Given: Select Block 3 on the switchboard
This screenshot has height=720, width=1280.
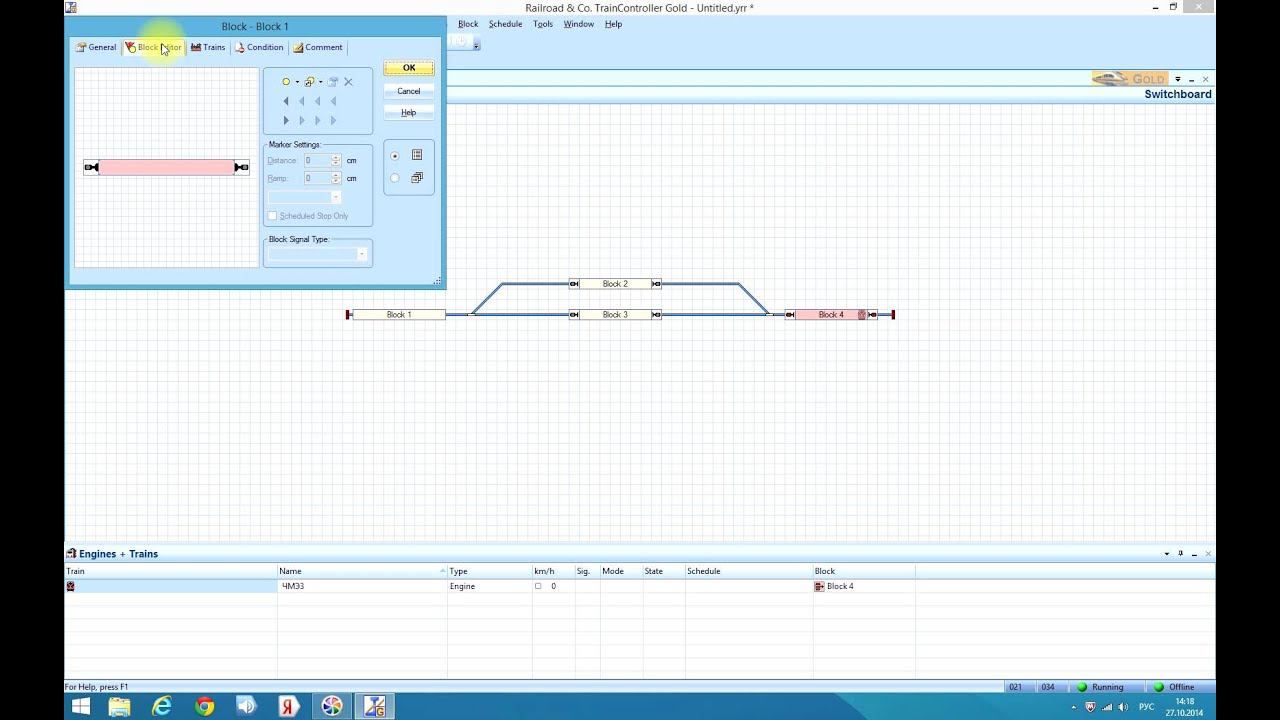Looking at the screenshot, I should click(x=615, y=314).
